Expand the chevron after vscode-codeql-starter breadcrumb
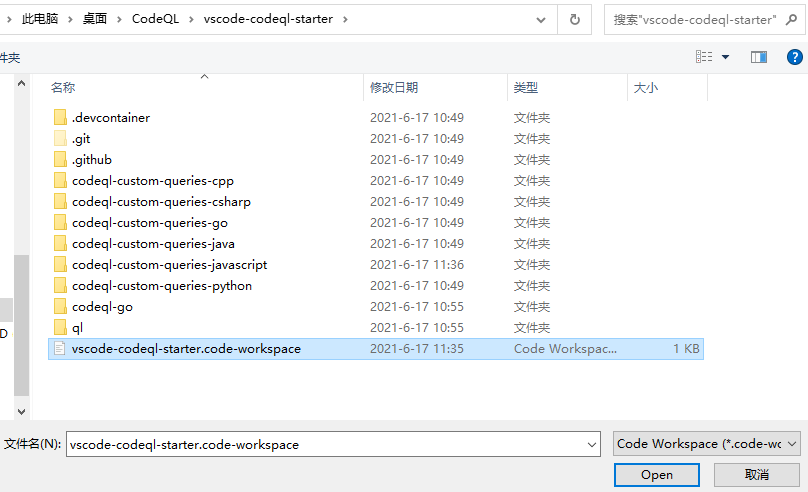Screen dimensions: 808x492 point(345,20)
